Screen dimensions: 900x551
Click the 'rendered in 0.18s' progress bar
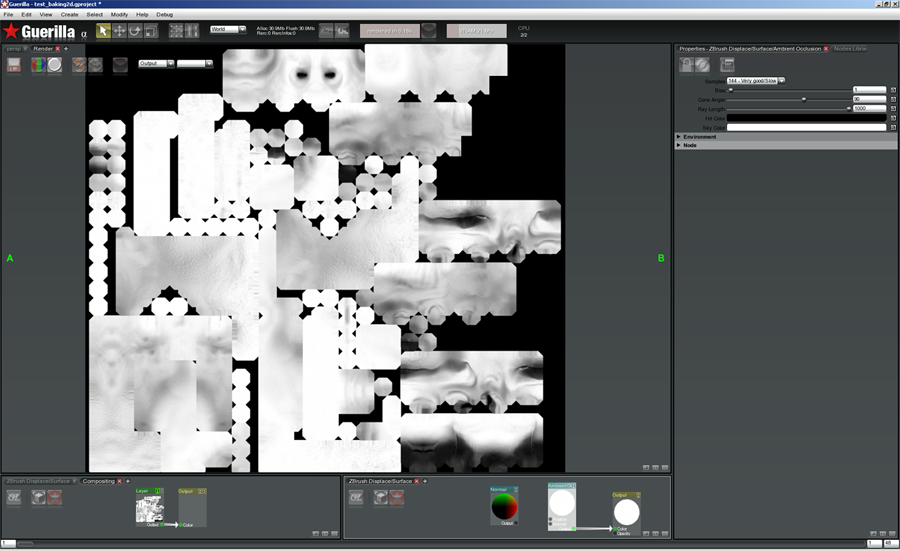390,31
